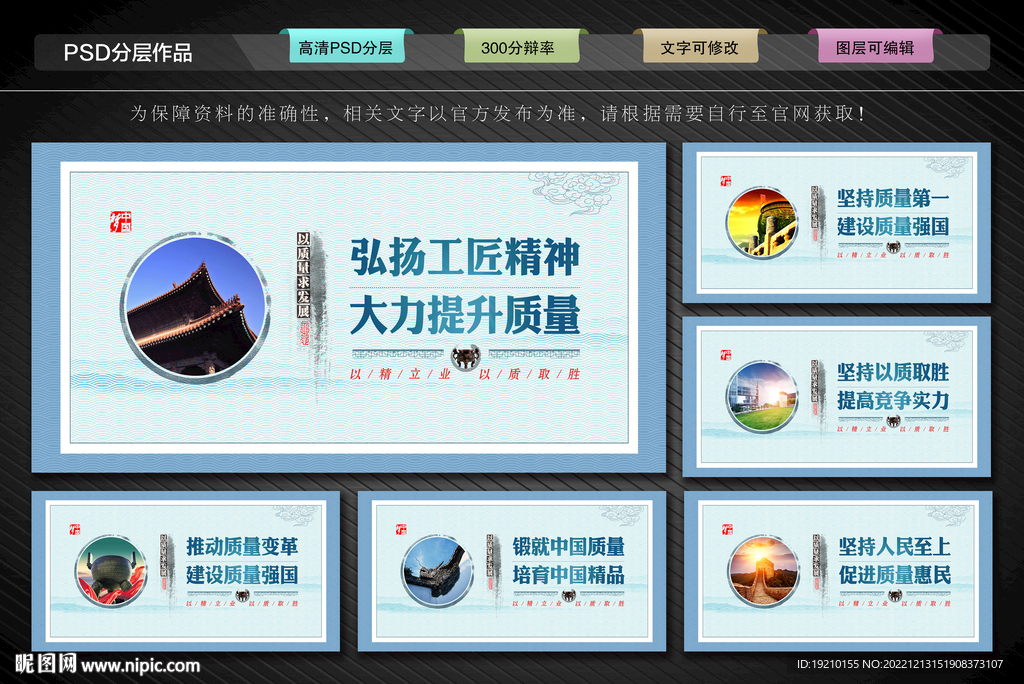The image size is (1024, 684).
Task: Click the circular bronze cauldron photo
Action: 111,570
